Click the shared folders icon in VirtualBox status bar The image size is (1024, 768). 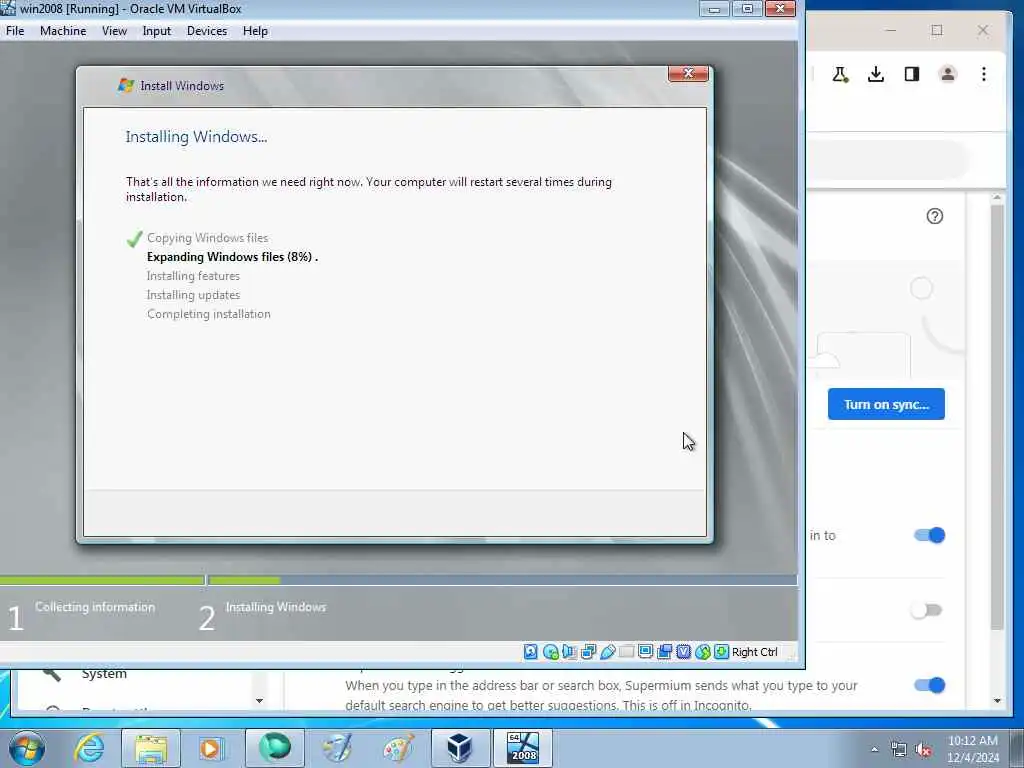click(626, 652)
